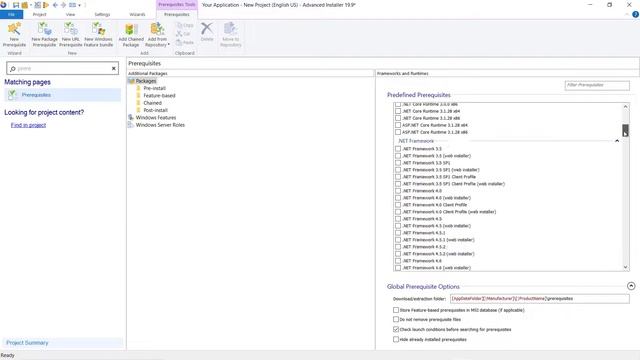Screen dimensions: 640x360
Task: Click the Windows Server Roles tree icon
Action: click(x=131, y=125)
